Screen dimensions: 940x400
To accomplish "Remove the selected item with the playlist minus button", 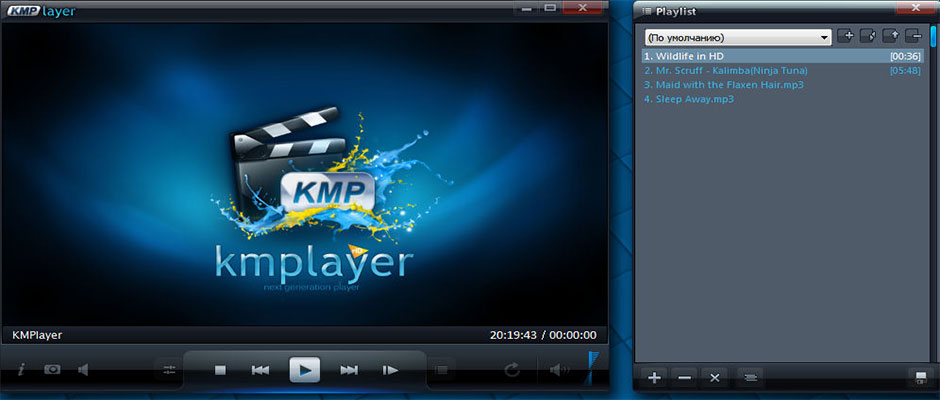I will point(684,378).
